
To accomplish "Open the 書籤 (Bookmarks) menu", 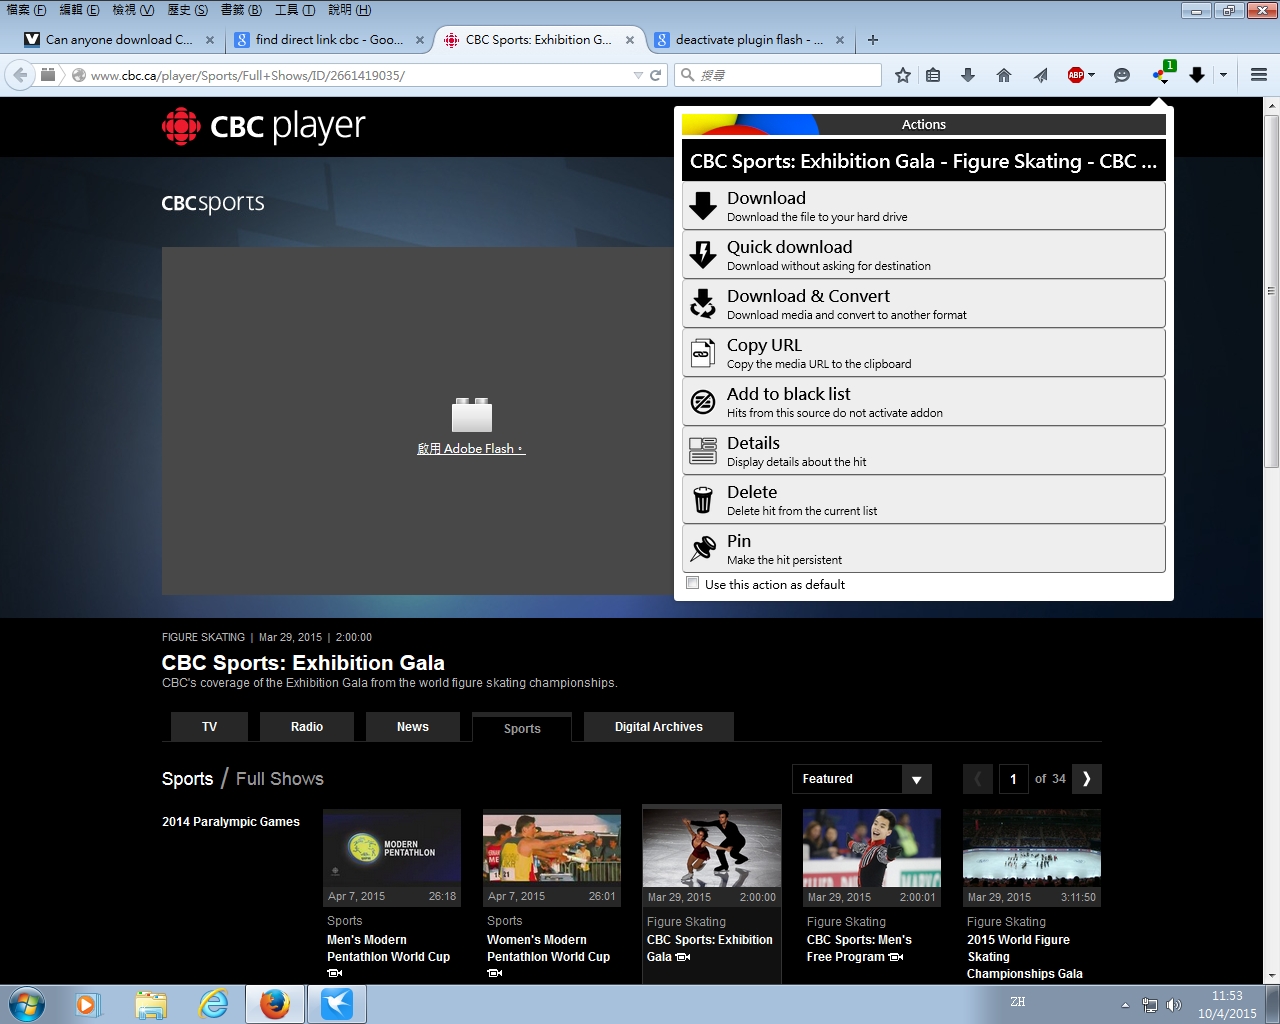I will click(241, 10).
